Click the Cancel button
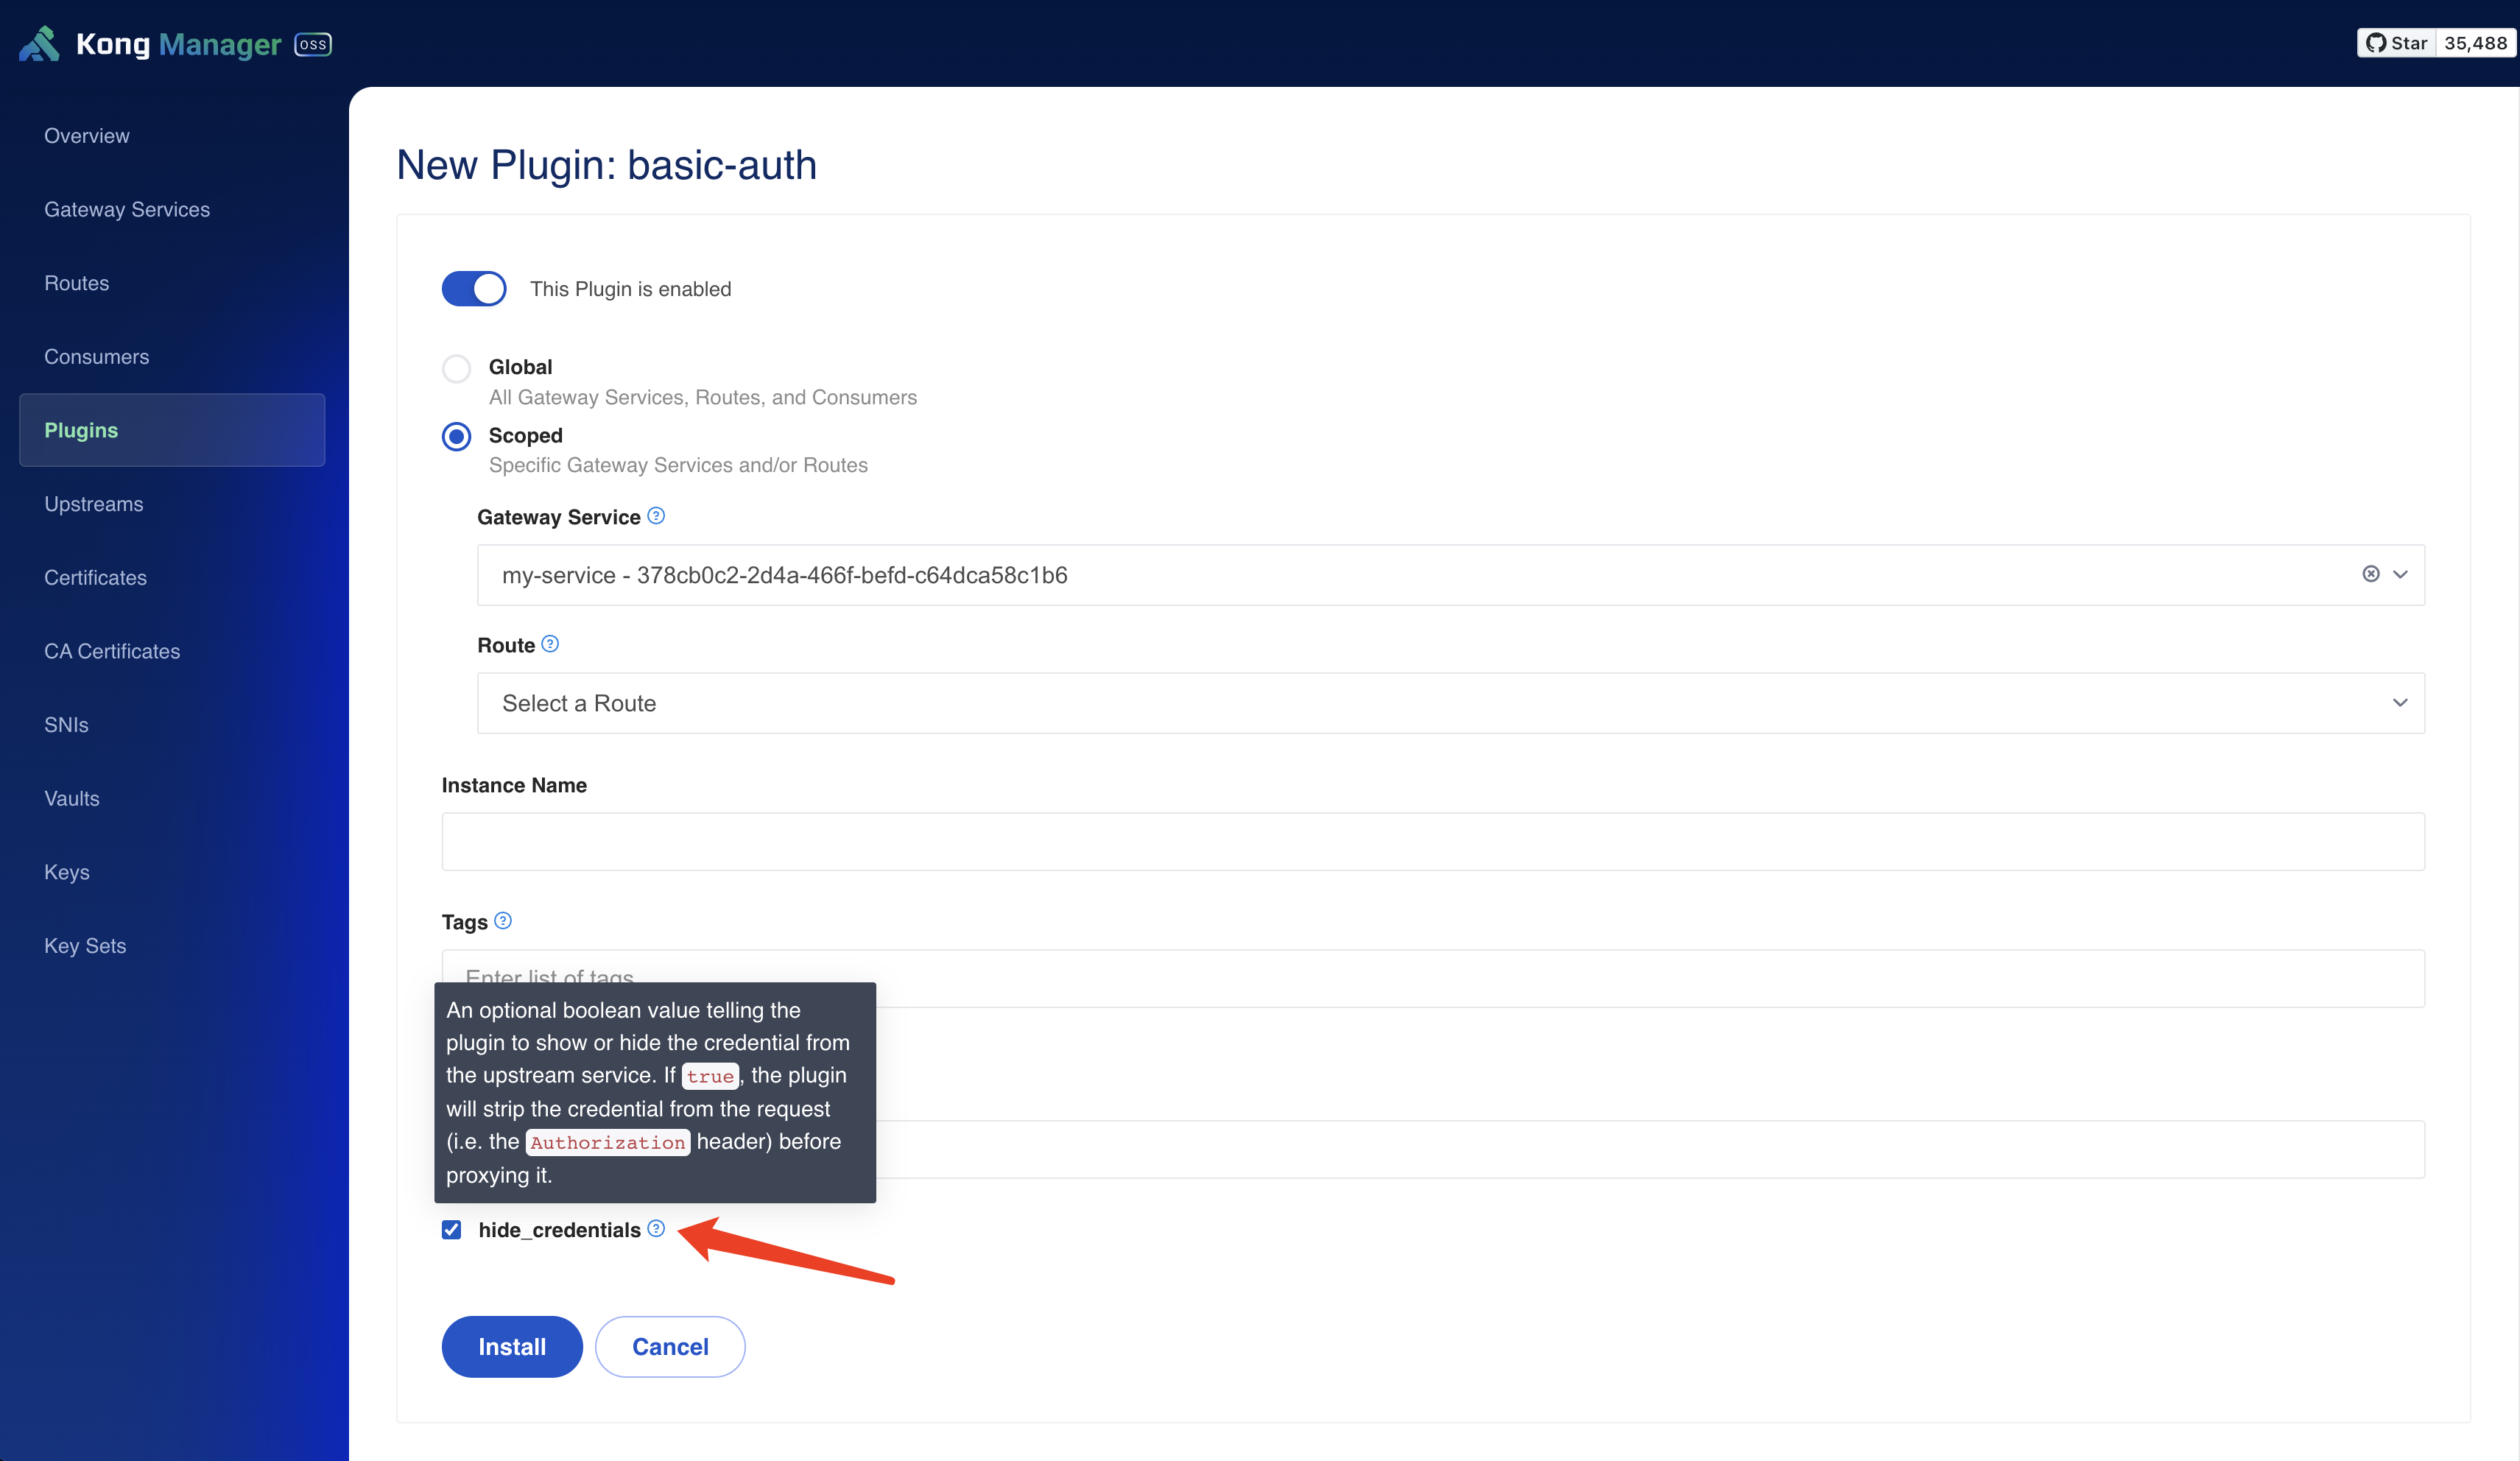The height and width of the screenshot is (1461, 2520). coord(669,1346)
